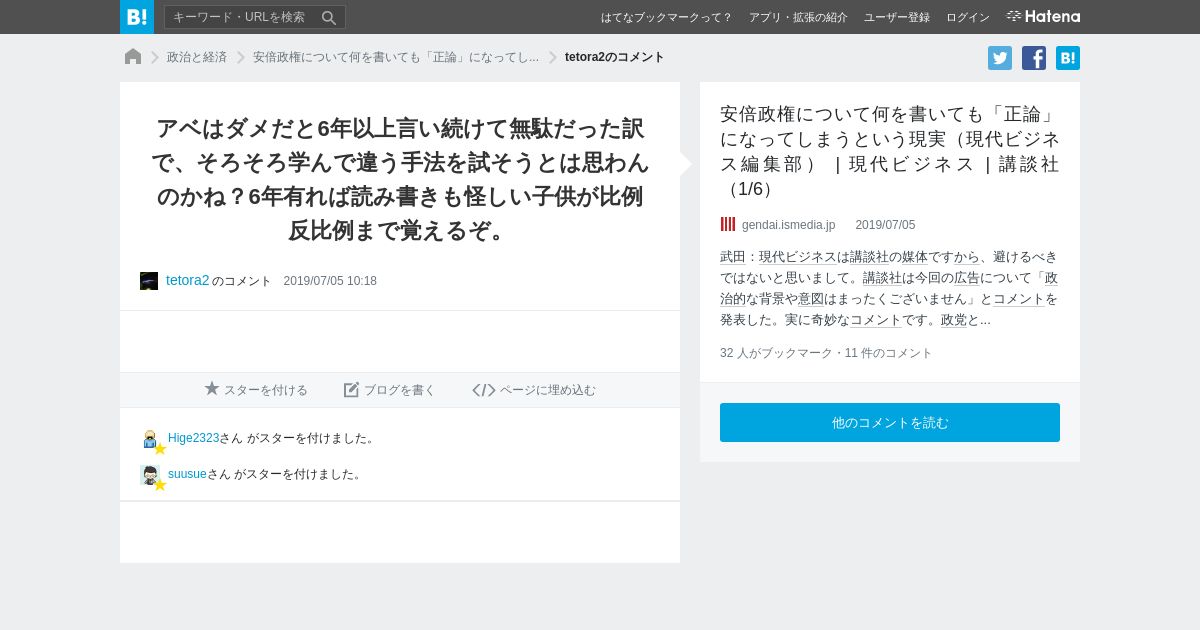Open the 政党 keyword link in summary
This screenshot has width=1200, height=630.
pos(954,320)
